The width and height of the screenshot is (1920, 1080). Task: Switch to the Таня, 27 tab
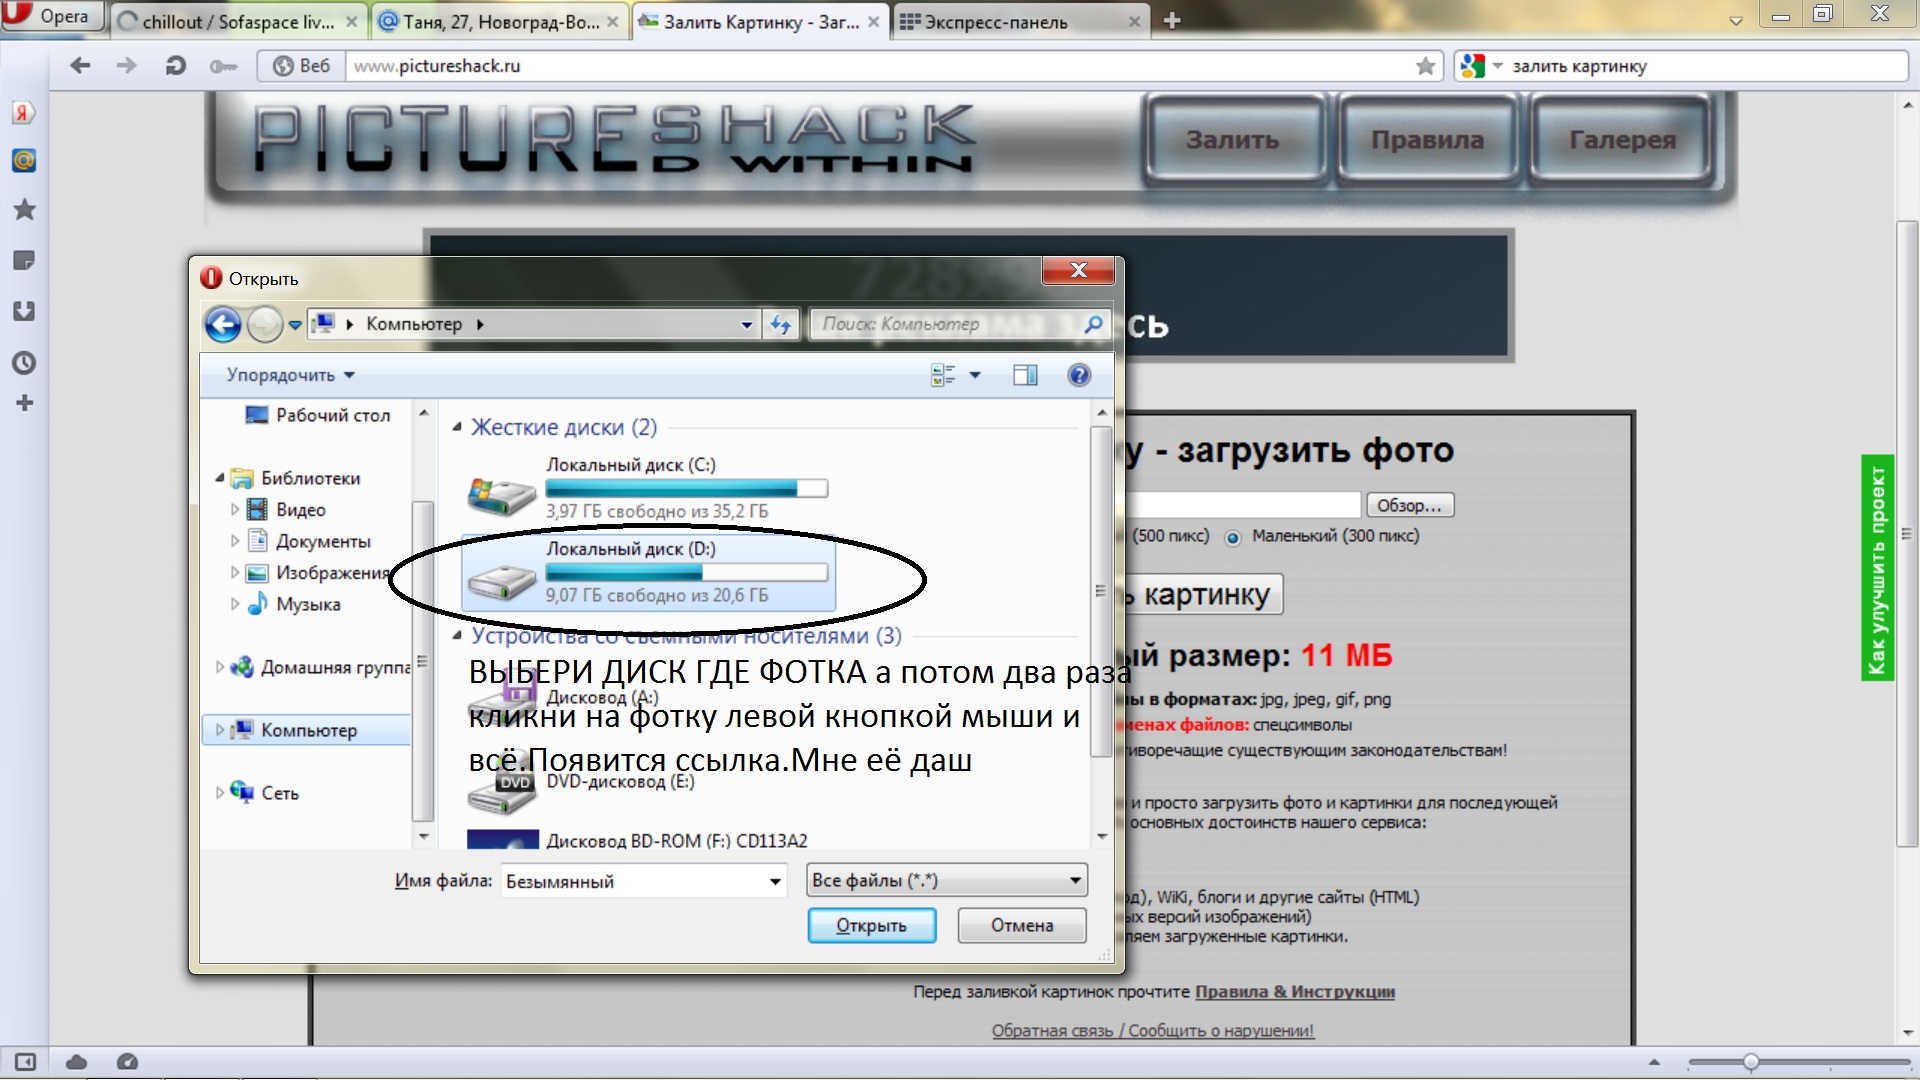point(499,22)
